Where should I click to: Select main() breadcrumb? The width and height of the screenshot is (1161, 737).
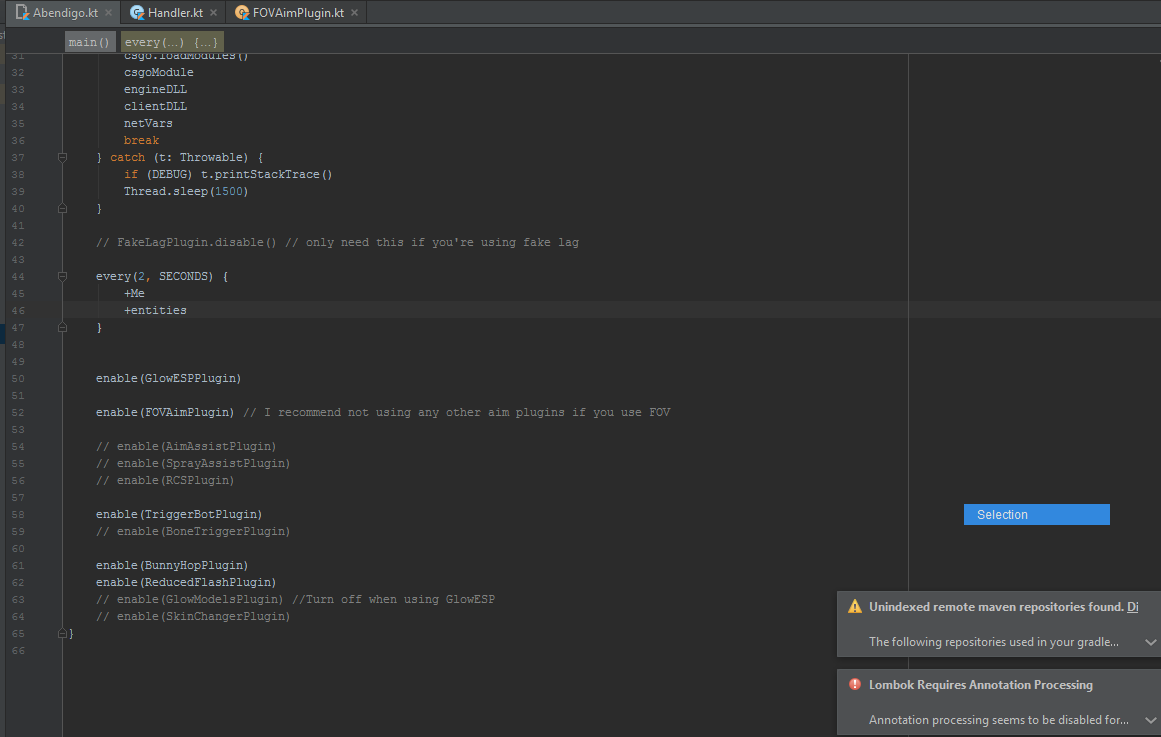89,42
